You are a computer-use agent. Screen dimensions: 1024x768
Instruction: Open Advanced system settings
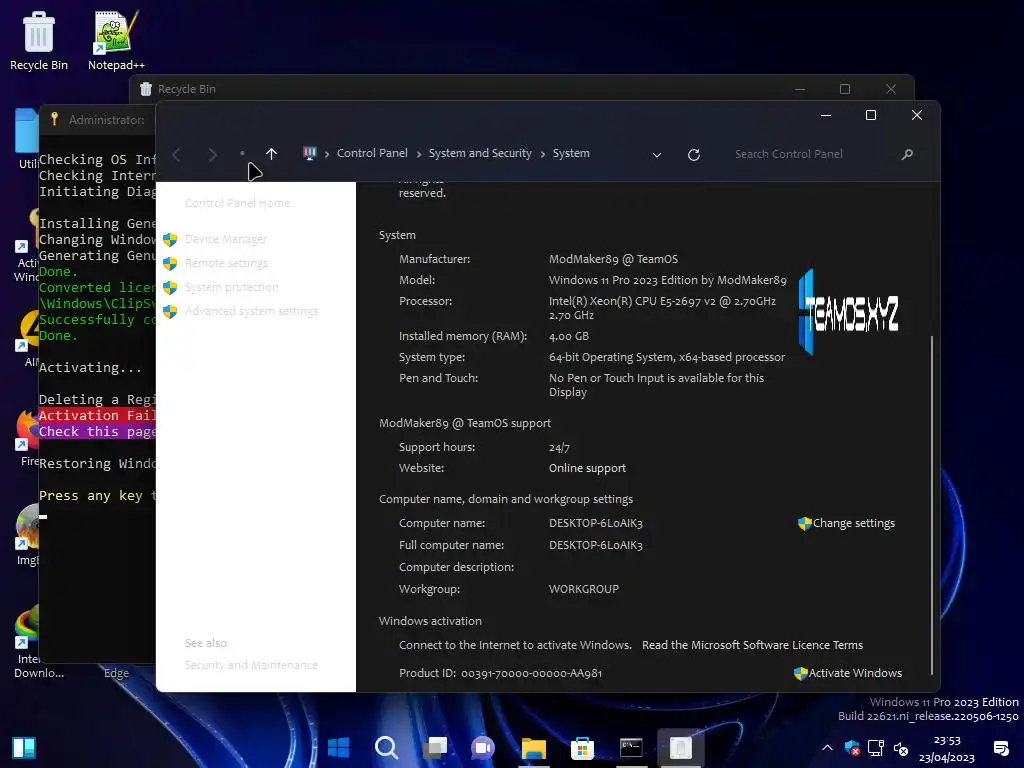pyautogui.click(x=251, y=311)
